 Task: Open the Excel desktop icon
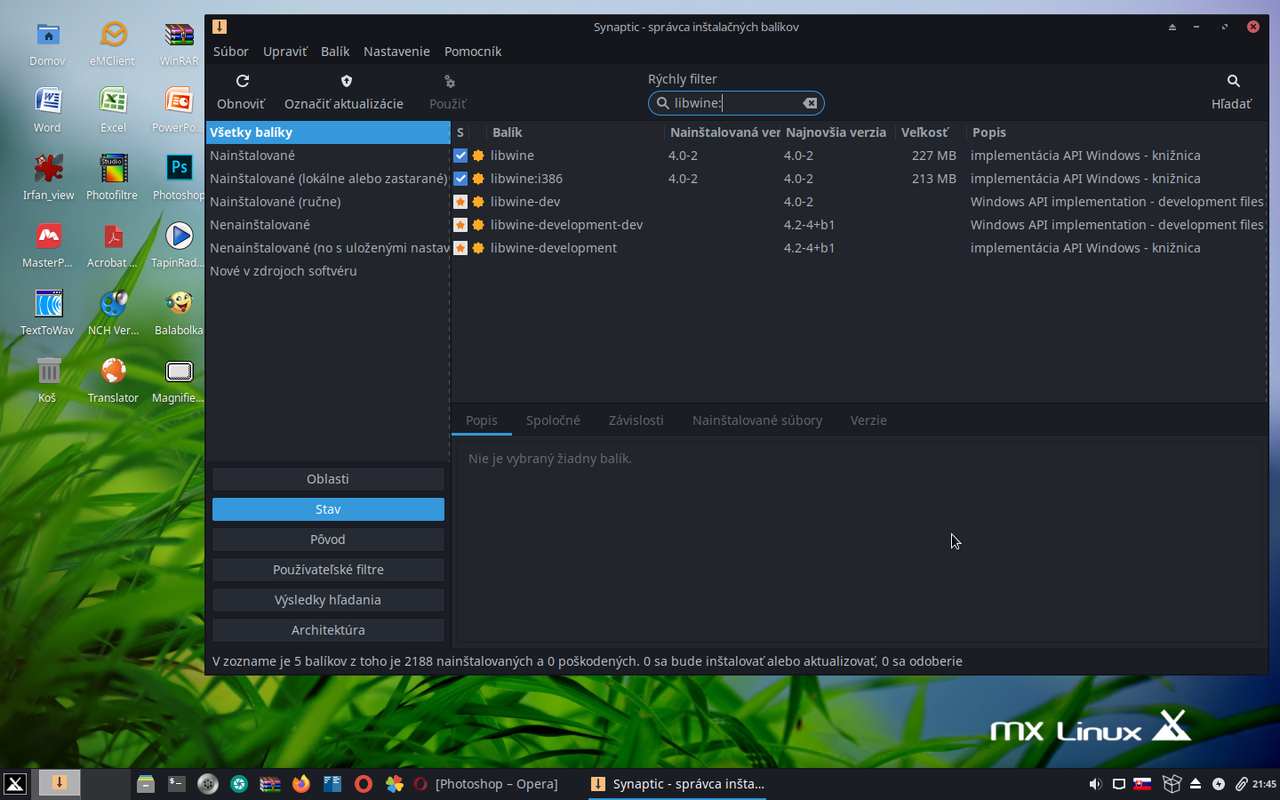click(x=113, y=110)
